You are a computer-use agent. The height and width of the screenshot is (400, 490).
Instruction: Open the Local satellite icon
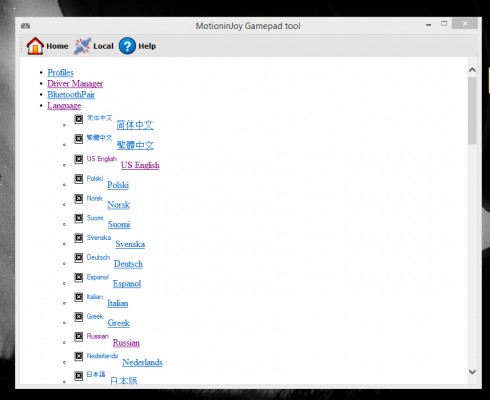pos(82,46)
